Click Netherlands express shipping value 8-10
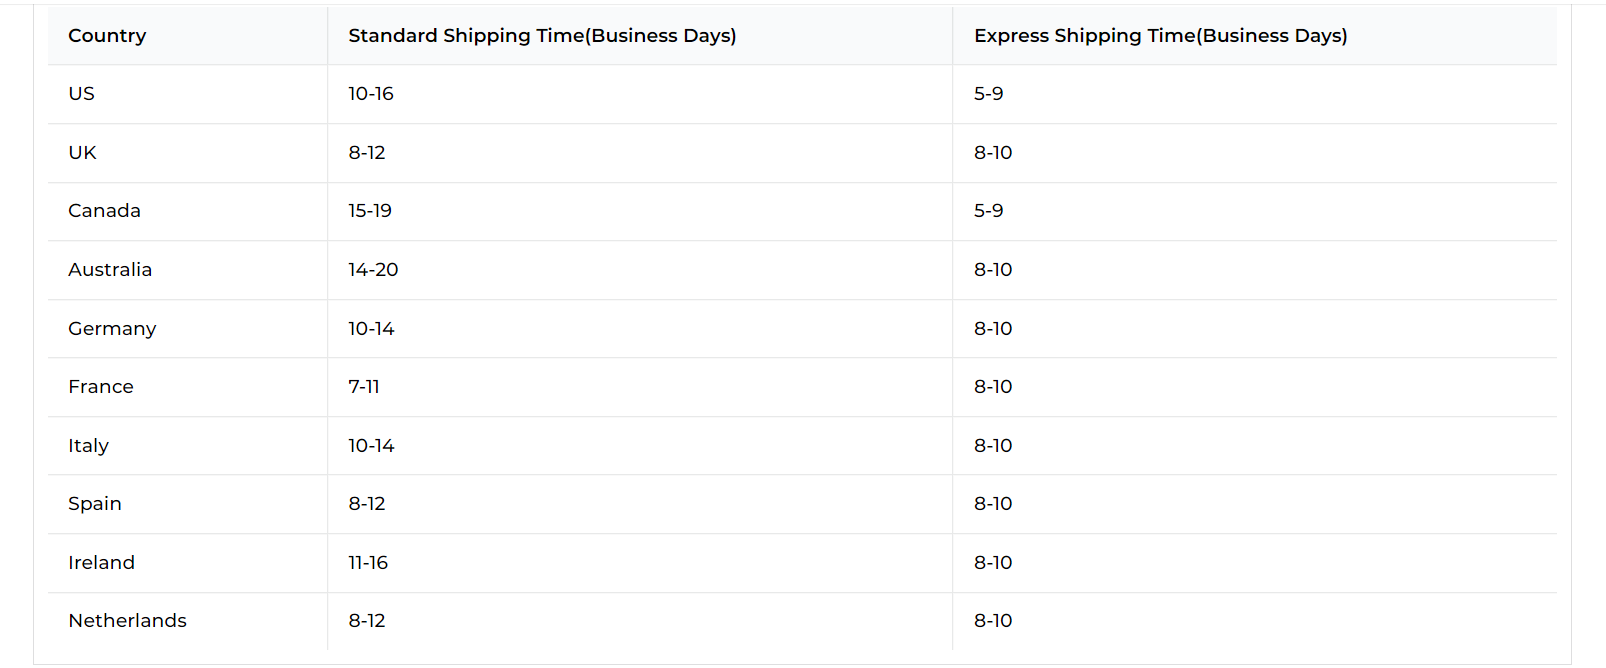1606x668 pixels. 993,621
